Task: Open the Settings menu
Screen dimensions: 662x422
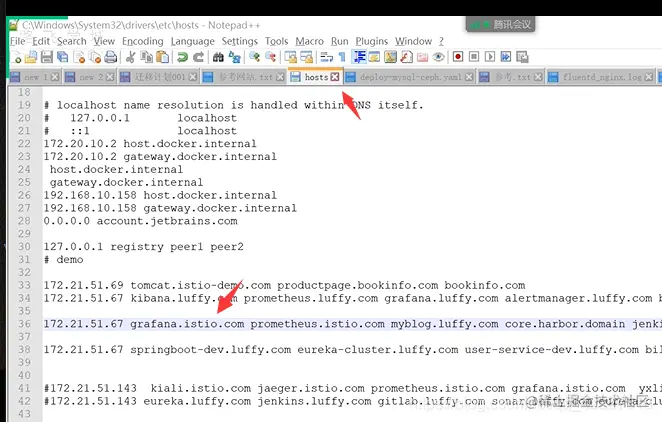Action: click(240, 41)
